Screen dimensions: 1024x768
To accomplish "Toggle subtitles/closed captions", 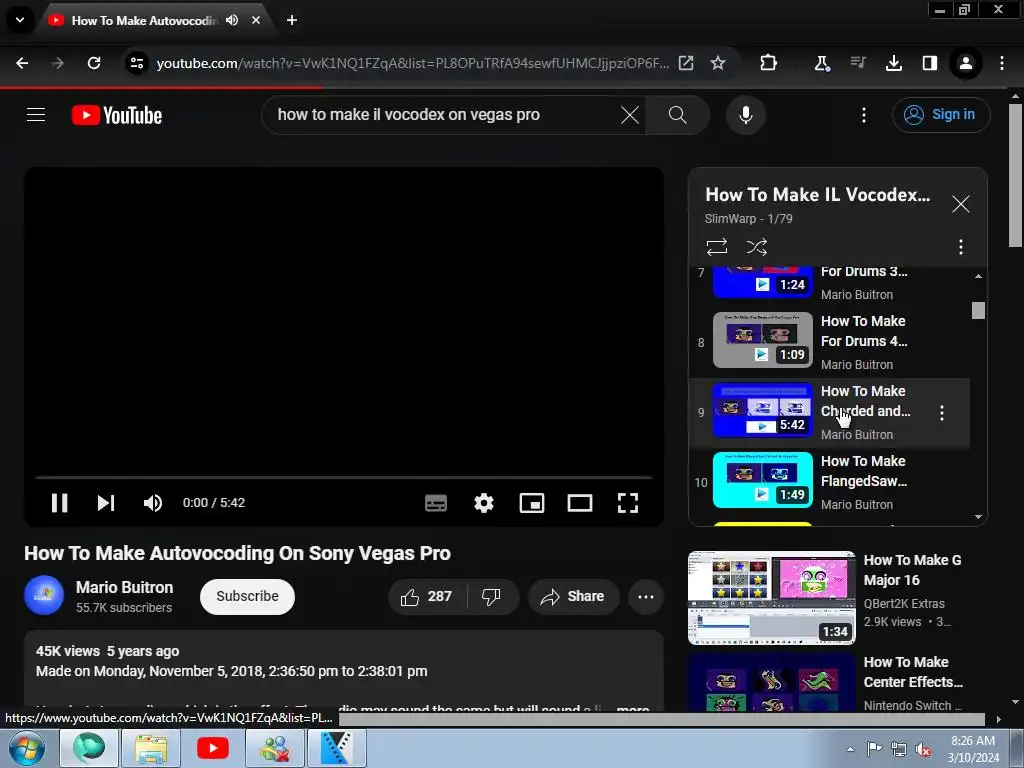I will 436,503.
